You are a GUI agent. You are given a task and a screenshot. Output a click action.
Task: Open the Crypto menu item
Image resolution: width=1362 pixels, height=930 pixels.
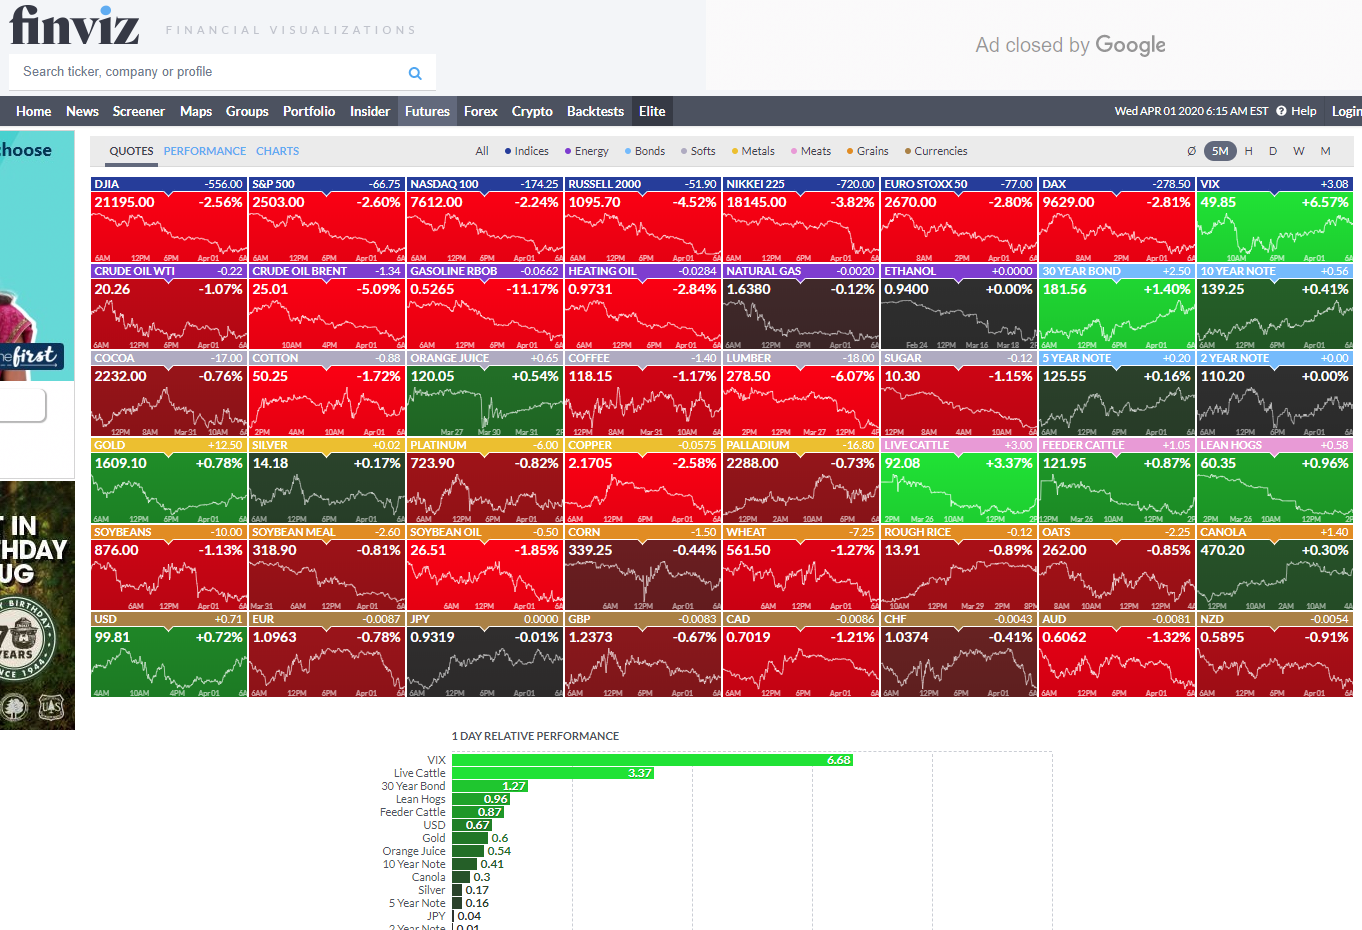pos(532,111)
